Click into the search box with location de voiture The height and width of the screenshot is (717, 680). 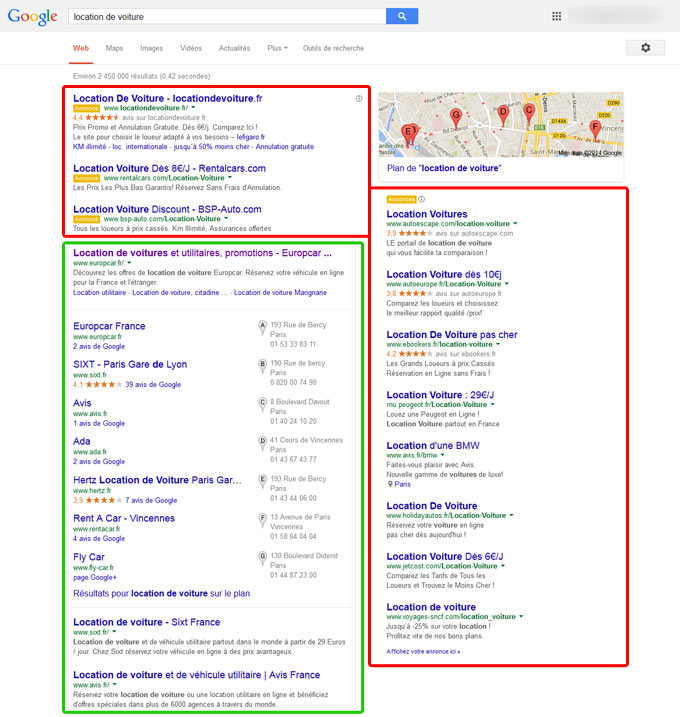tap(227, 16)
